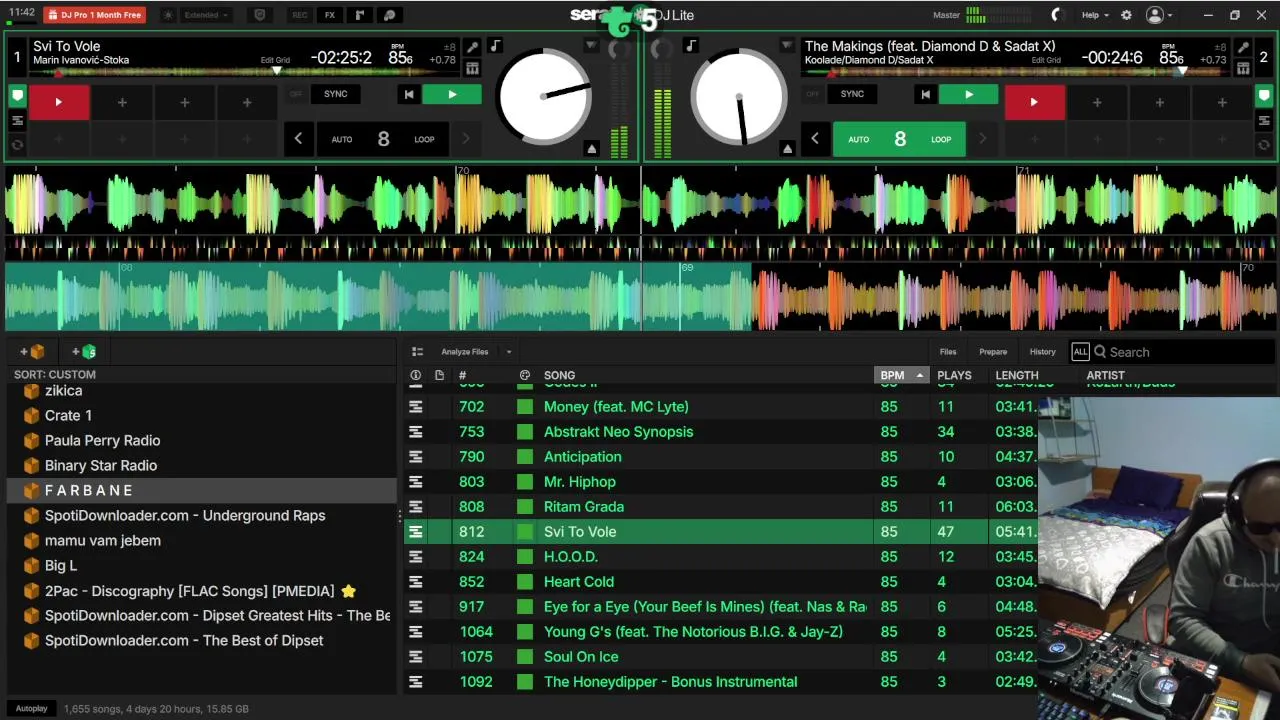Eject the track from deck 1
Image resolution: width=1280 pixels, height=720 pixels.
tap(591, 149)
